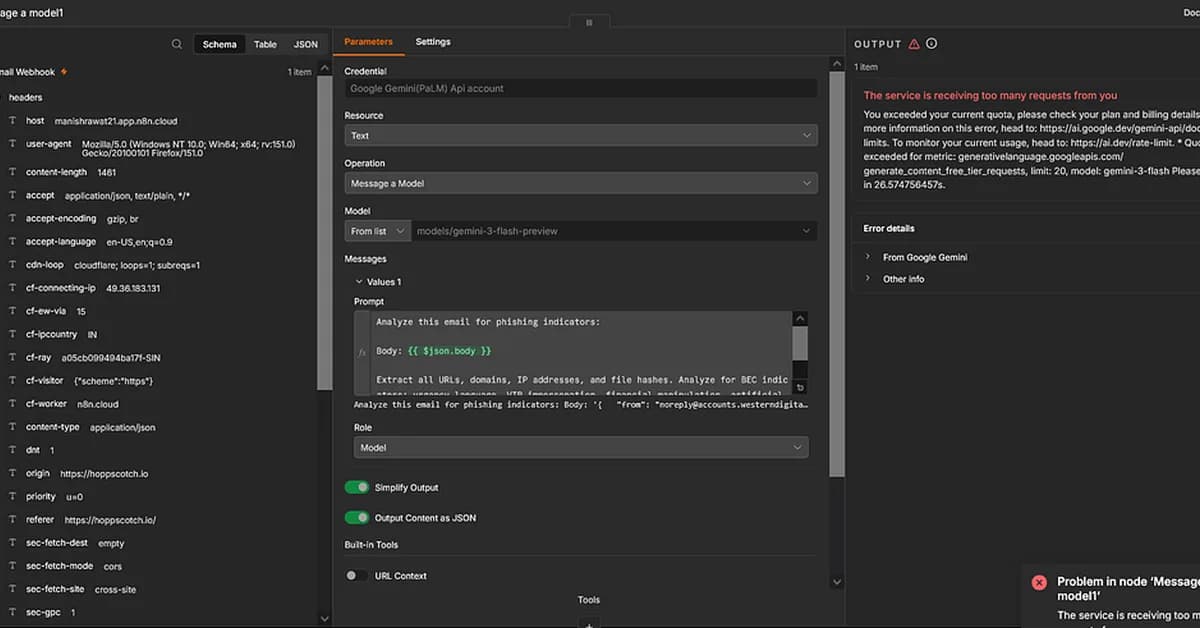Viewport: 1200px width, 628px height.
Task: Click the headers group in the schema
Action: pos(26,97)
